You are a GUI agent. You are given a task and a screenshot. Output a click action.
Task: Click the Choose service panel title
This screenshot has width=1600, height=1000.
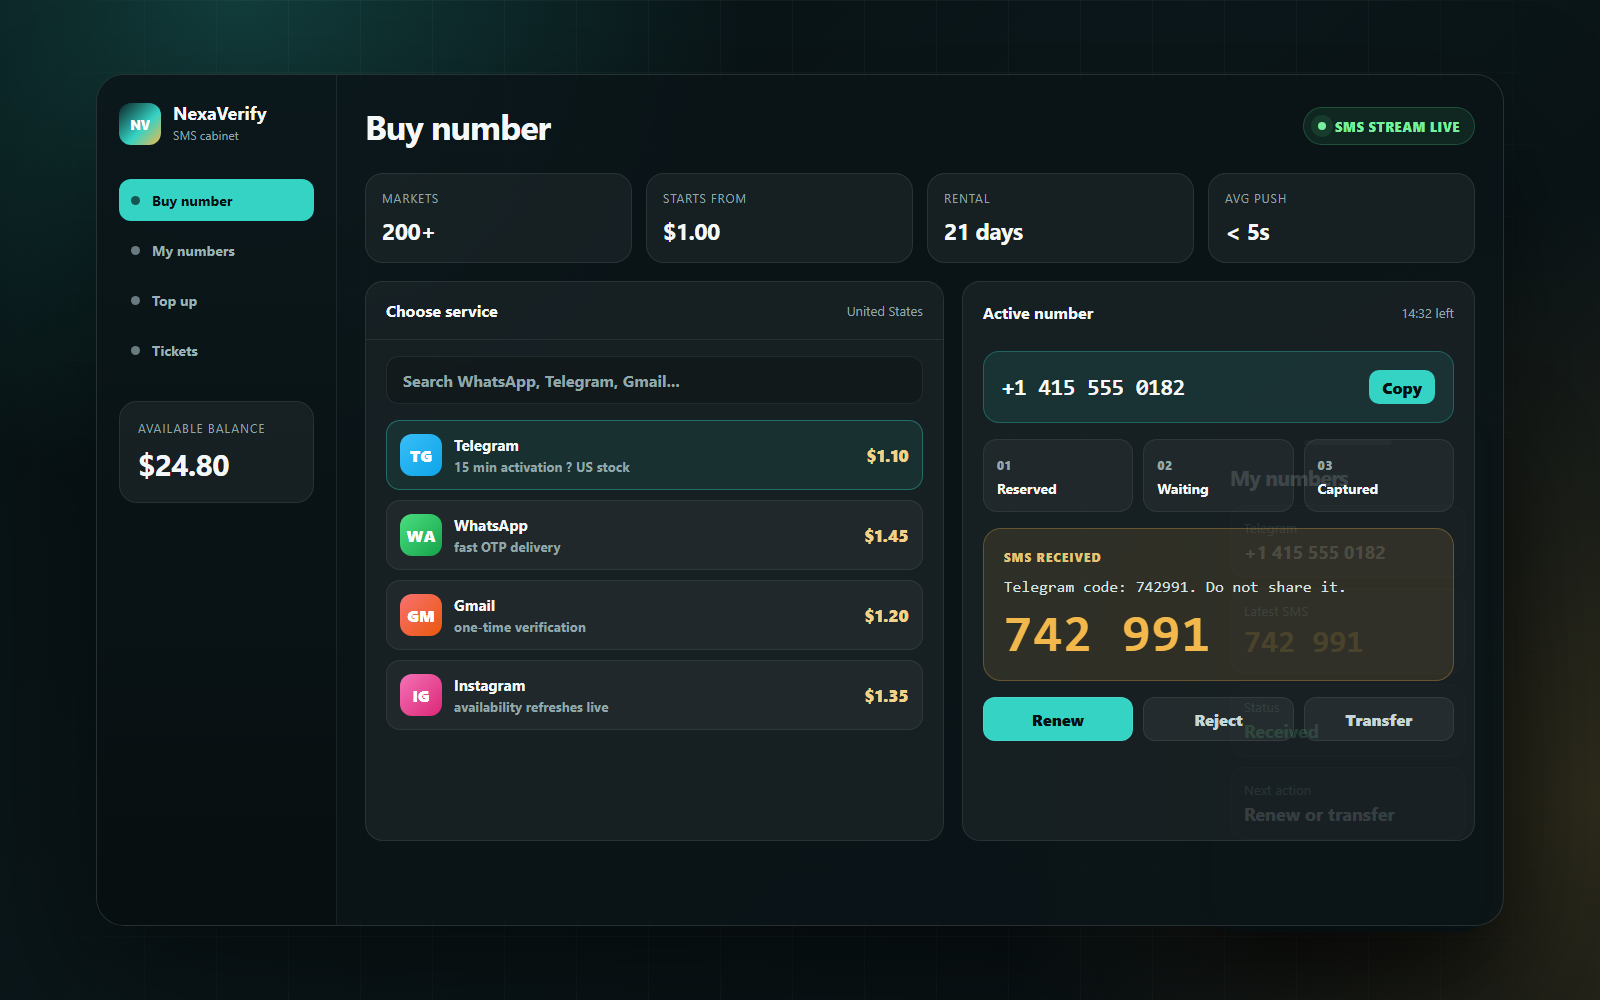tap(442, 312)
